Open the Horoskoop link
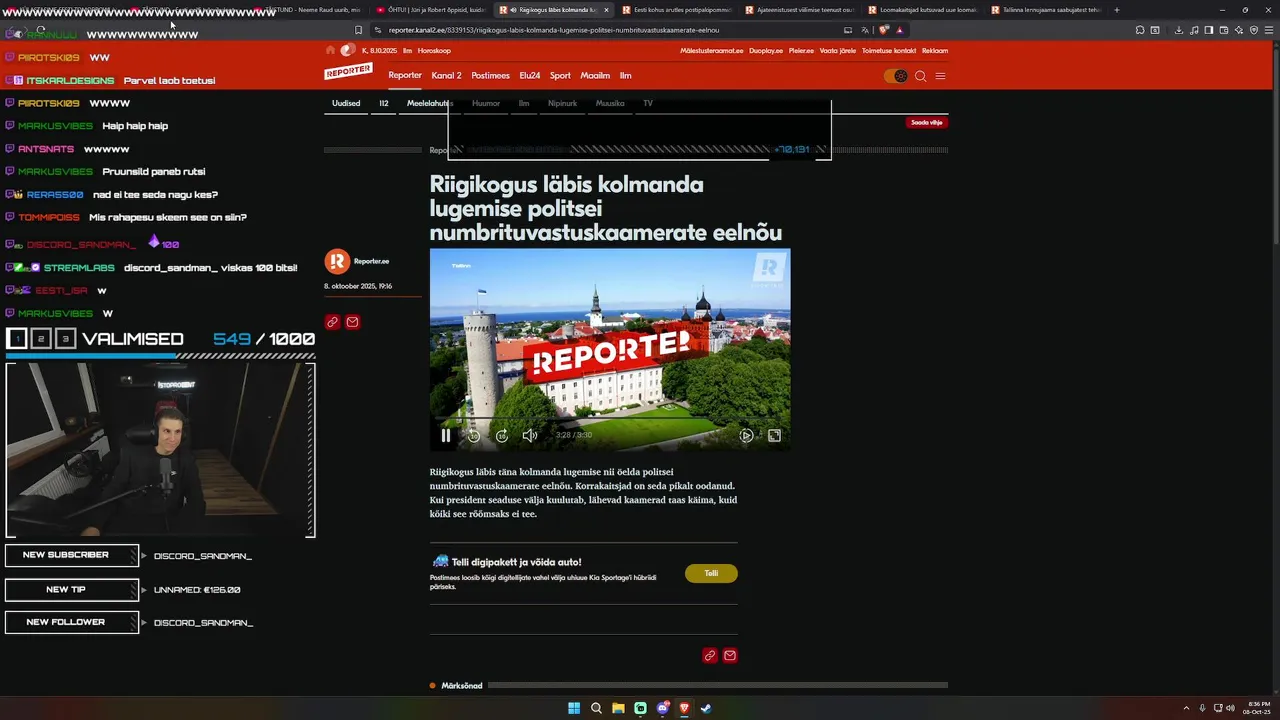Viewport: 1280px width, 720px height. coord(434,50)
